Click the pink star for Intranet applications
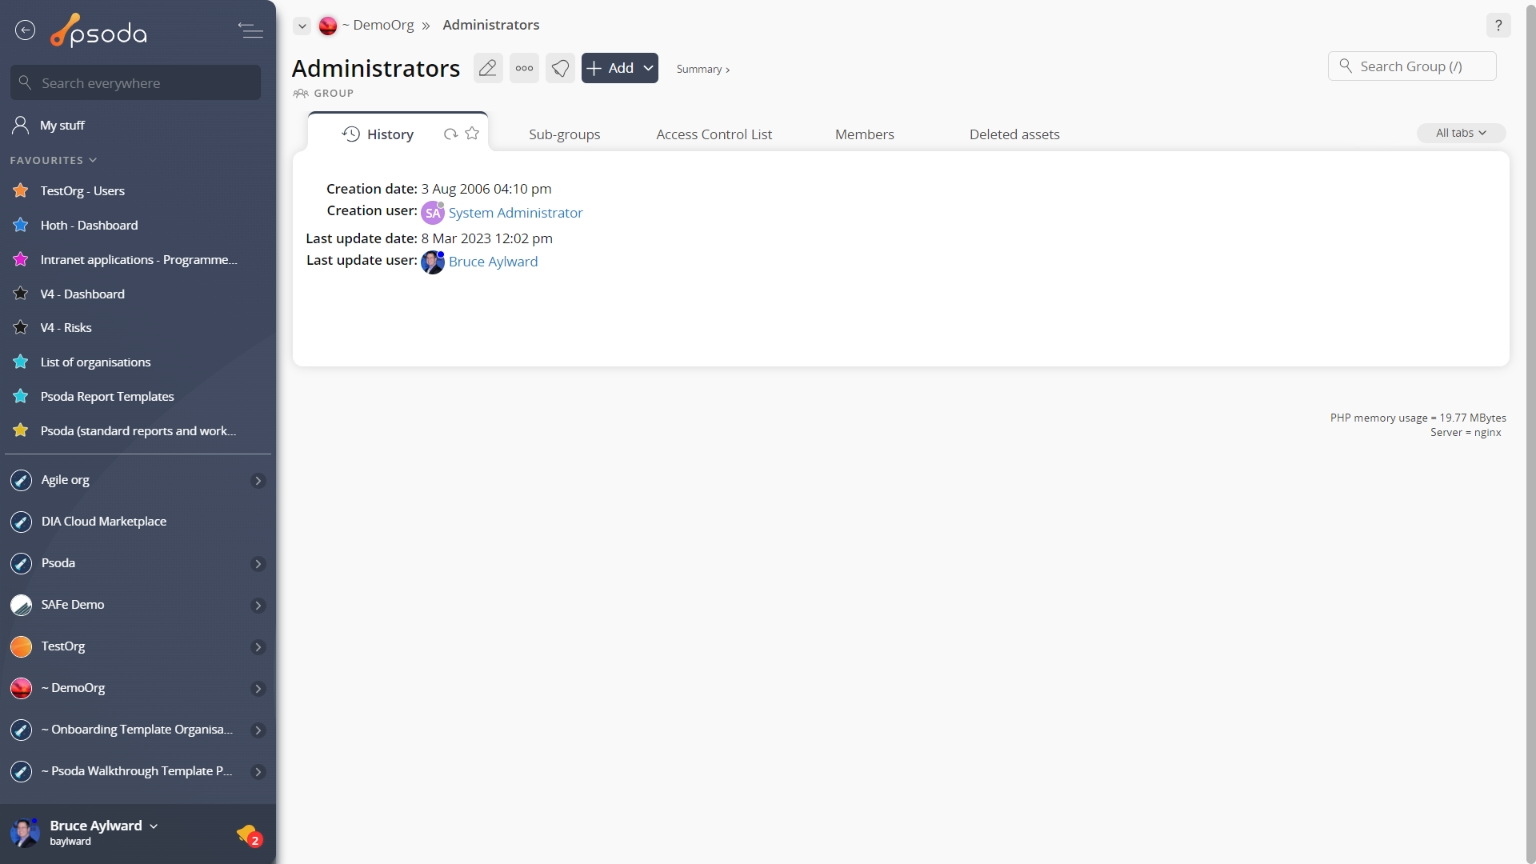 20,259
